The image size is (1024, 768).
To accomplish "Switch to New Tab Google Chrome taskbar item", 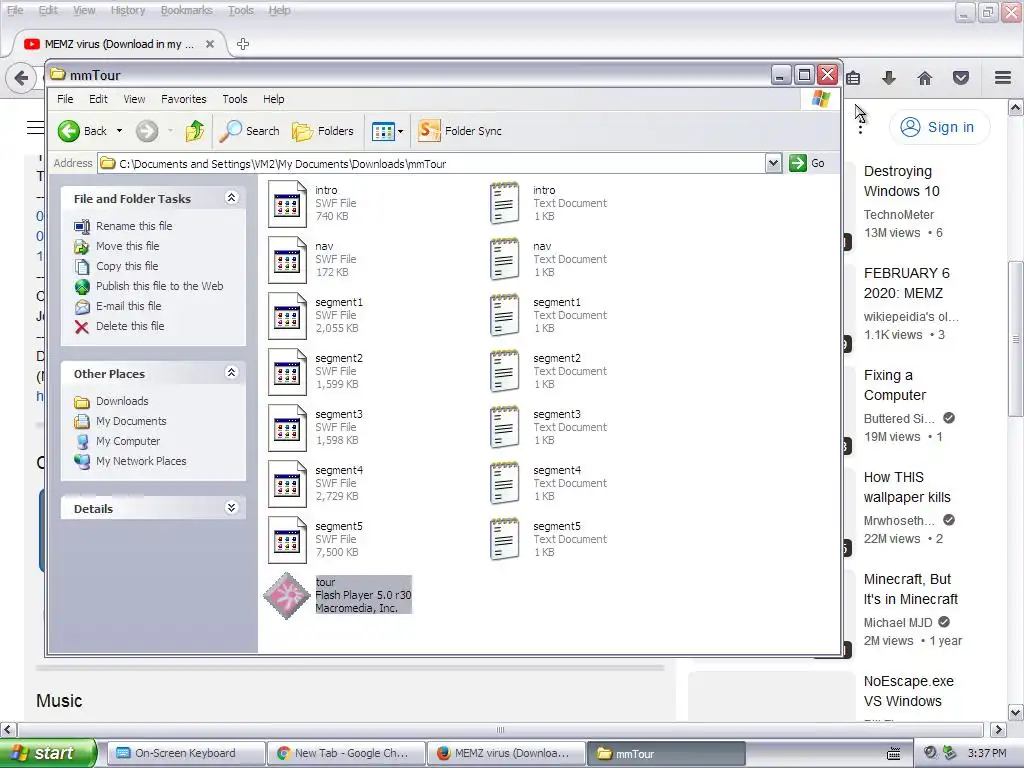I will coord(346,754).
